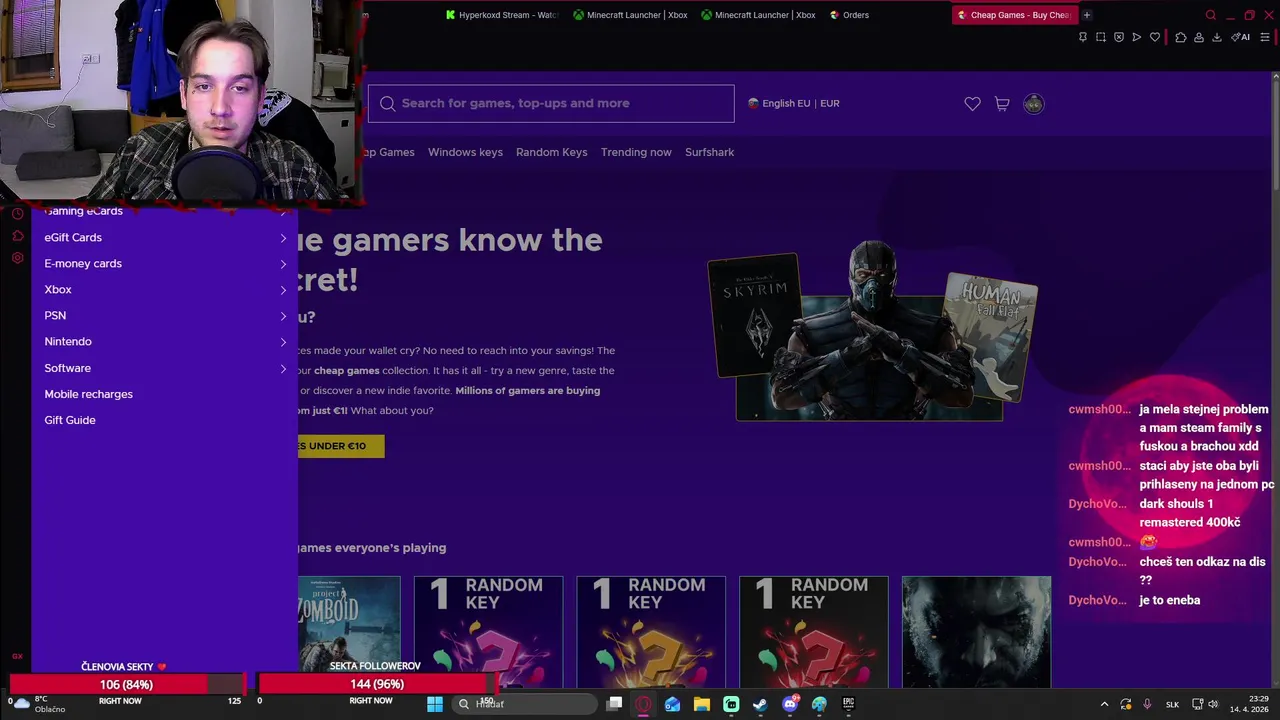
Task: Click the Windows taskbar search box
Action: click(x=525, y=704)
